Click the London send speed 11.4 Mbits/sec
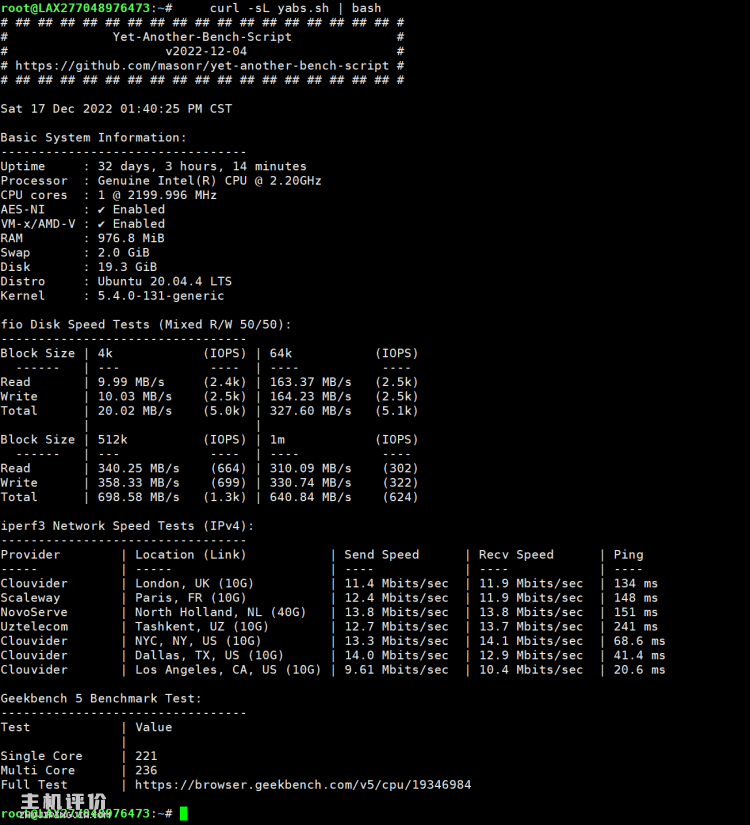The height and width of the screenshot is (825, 750). click(x=396, y=583)
